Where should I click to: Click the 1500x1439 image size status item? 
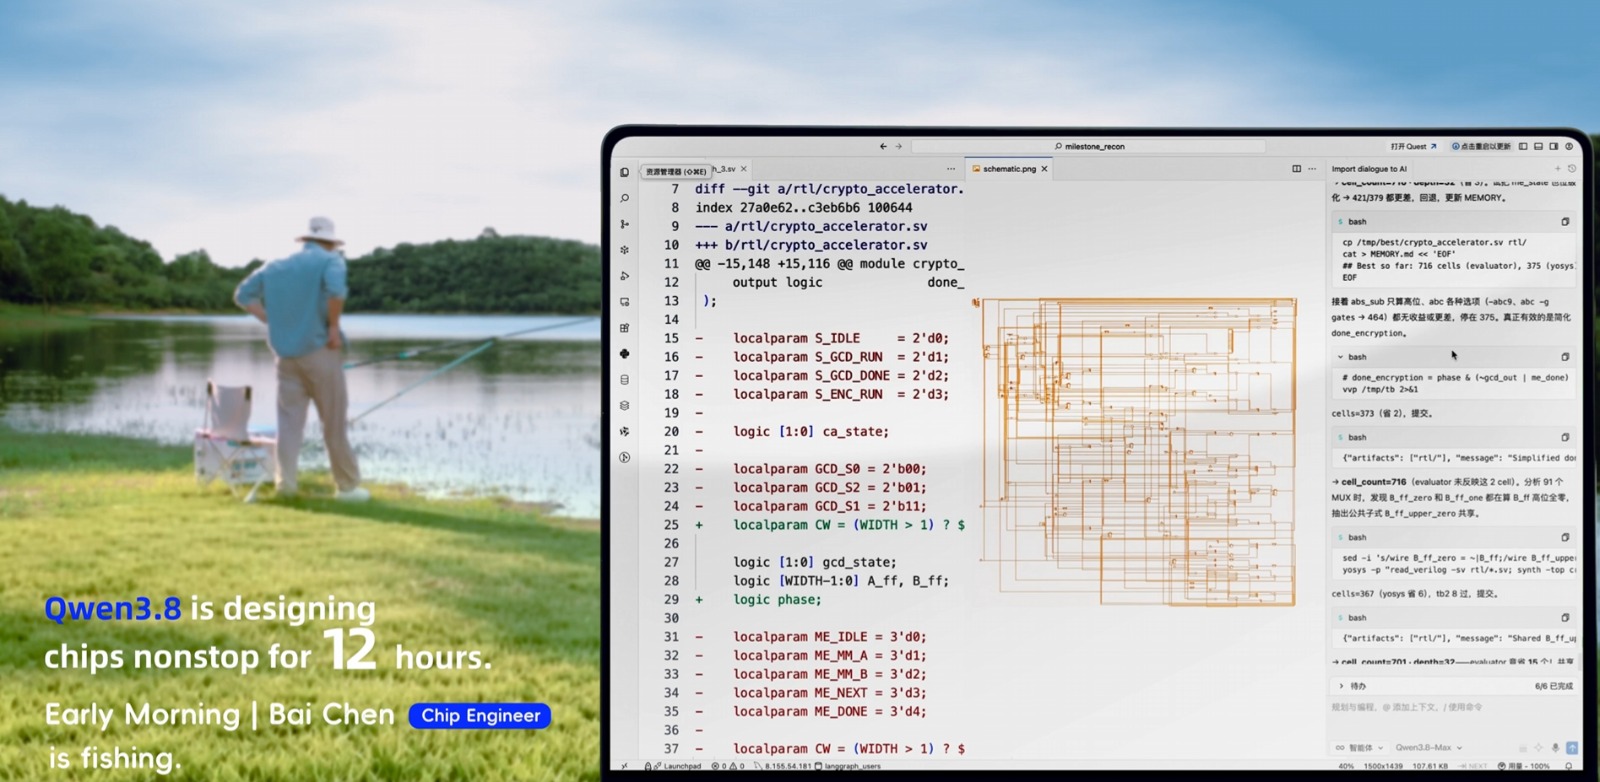(1384, 766)
